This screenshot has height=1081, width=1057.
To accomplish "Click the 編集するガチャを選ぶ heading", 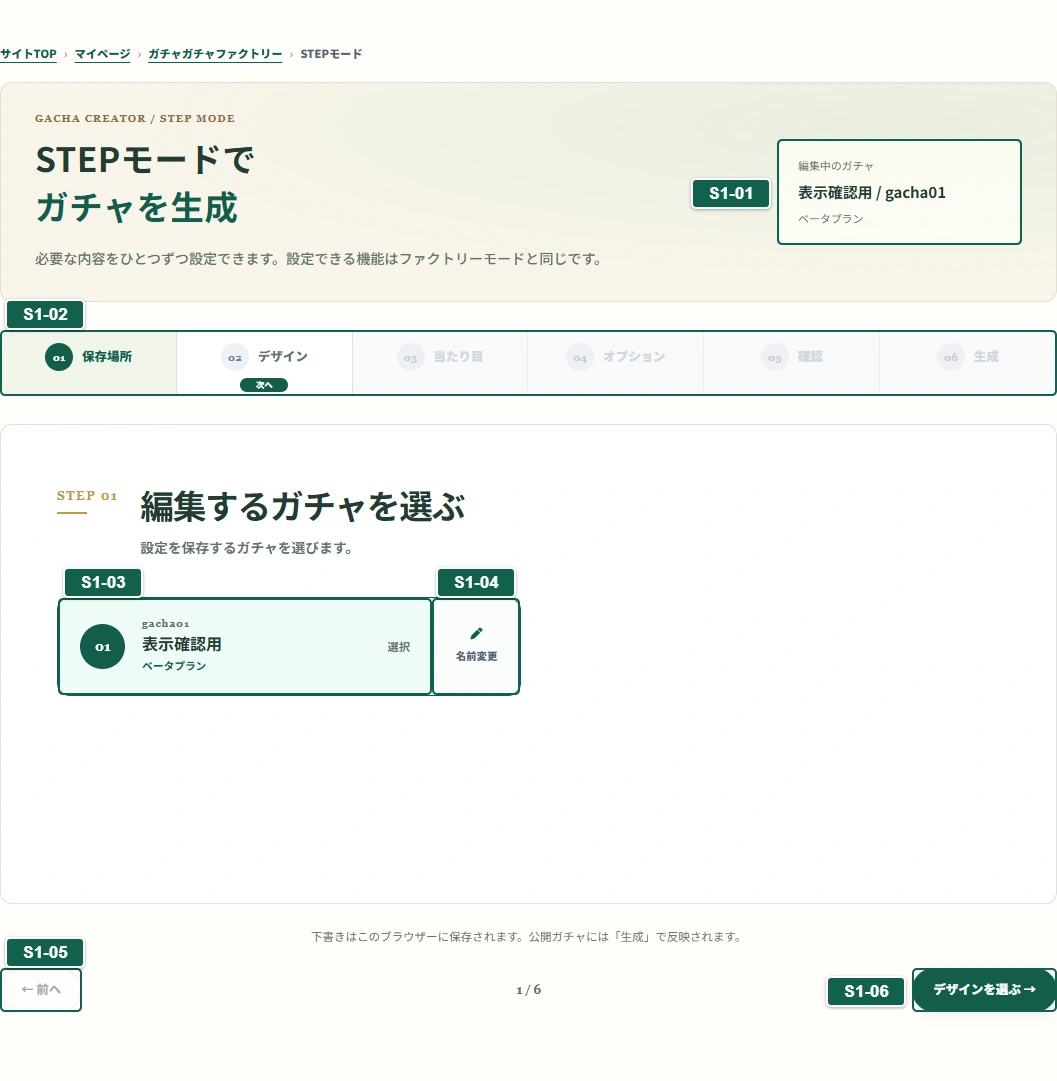I will point(303,507).
